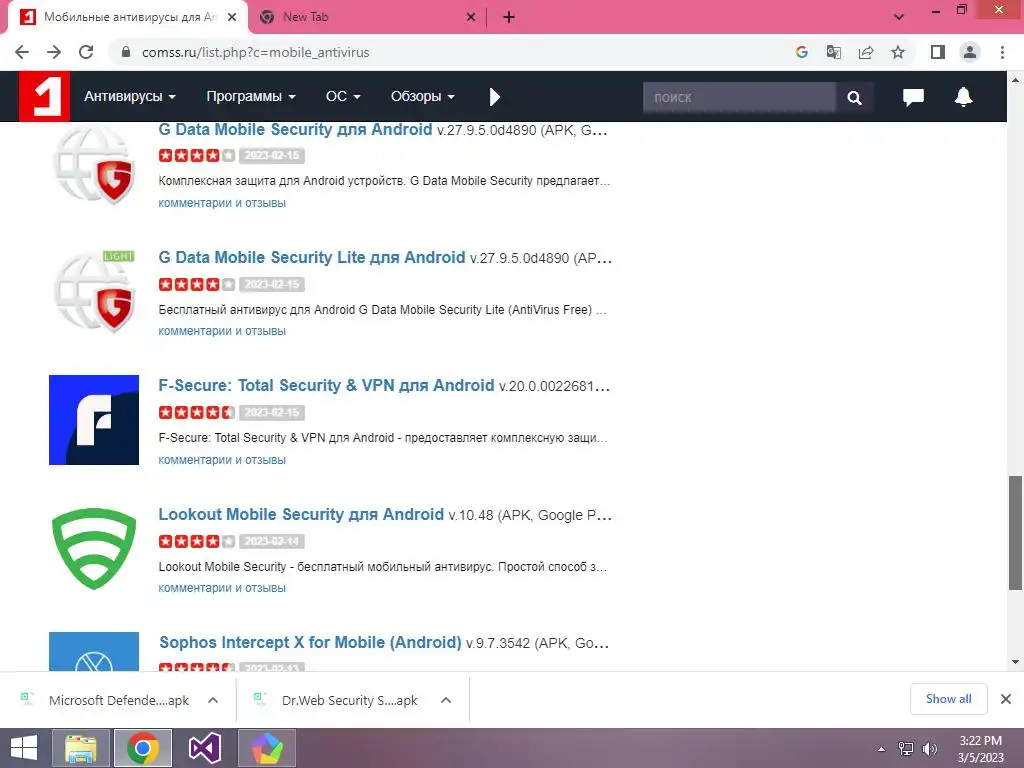Open Chrome three-dot menu
The height and width of the screenshot is (768, 1024).
tap(1002, 52)
